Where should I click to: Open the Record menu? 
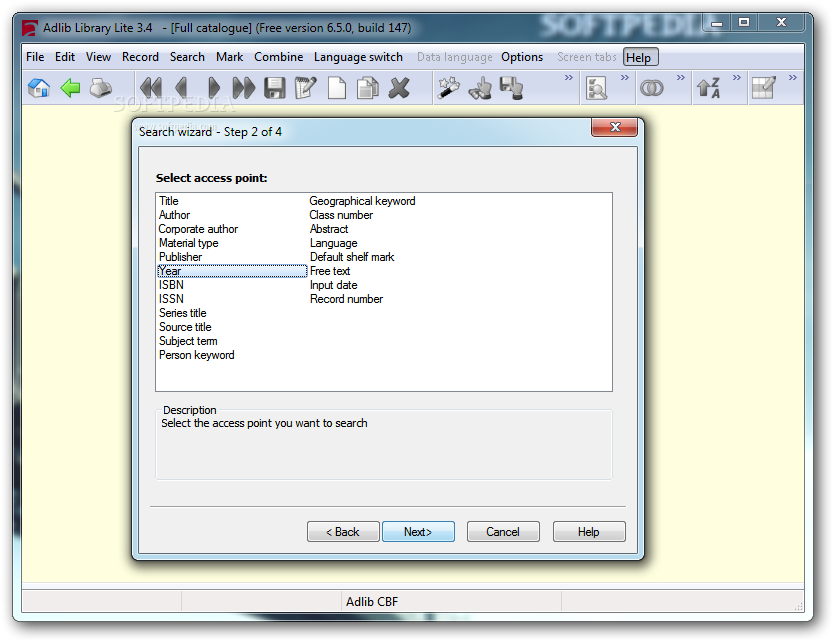[x=140, y=57]
